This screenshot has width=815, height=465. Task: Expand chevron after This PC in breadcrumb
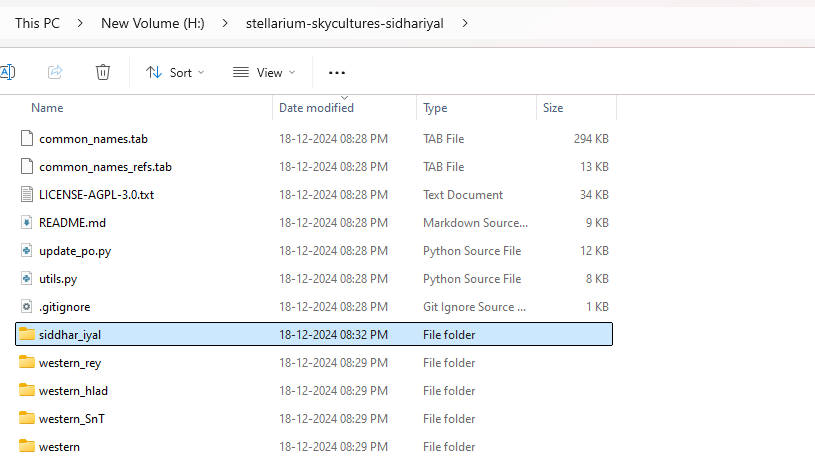click(x=77, y=22)
